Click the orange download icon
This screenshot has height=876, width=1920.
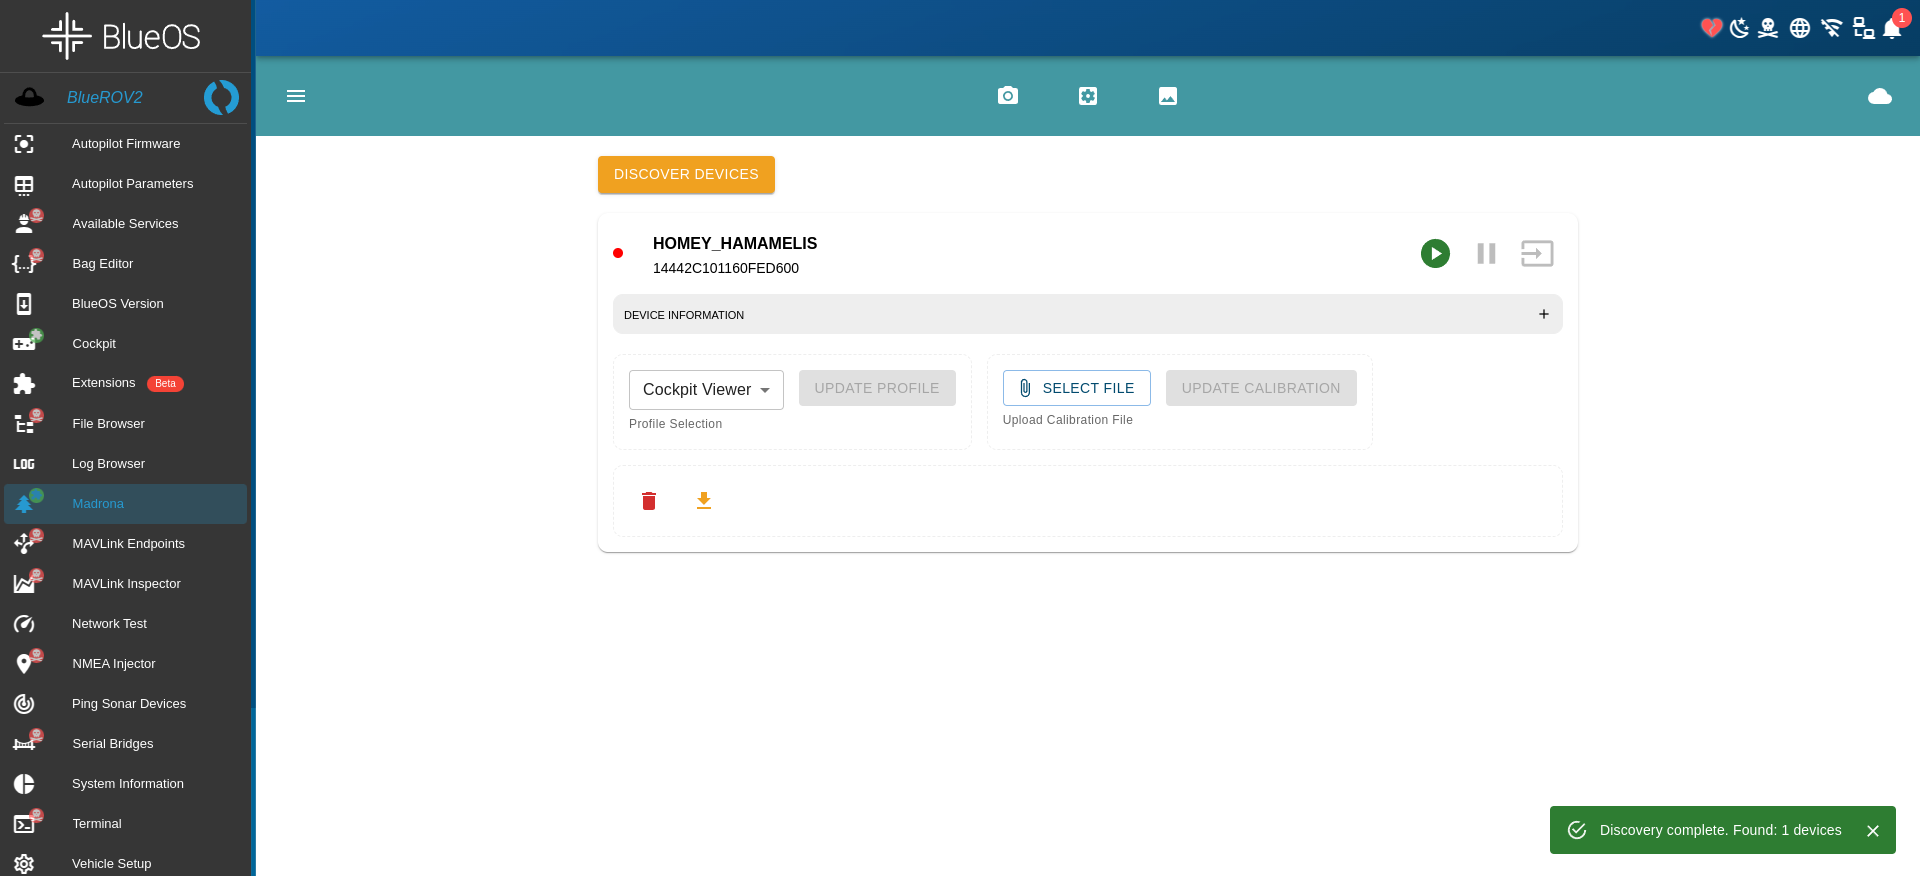[704, 501]
